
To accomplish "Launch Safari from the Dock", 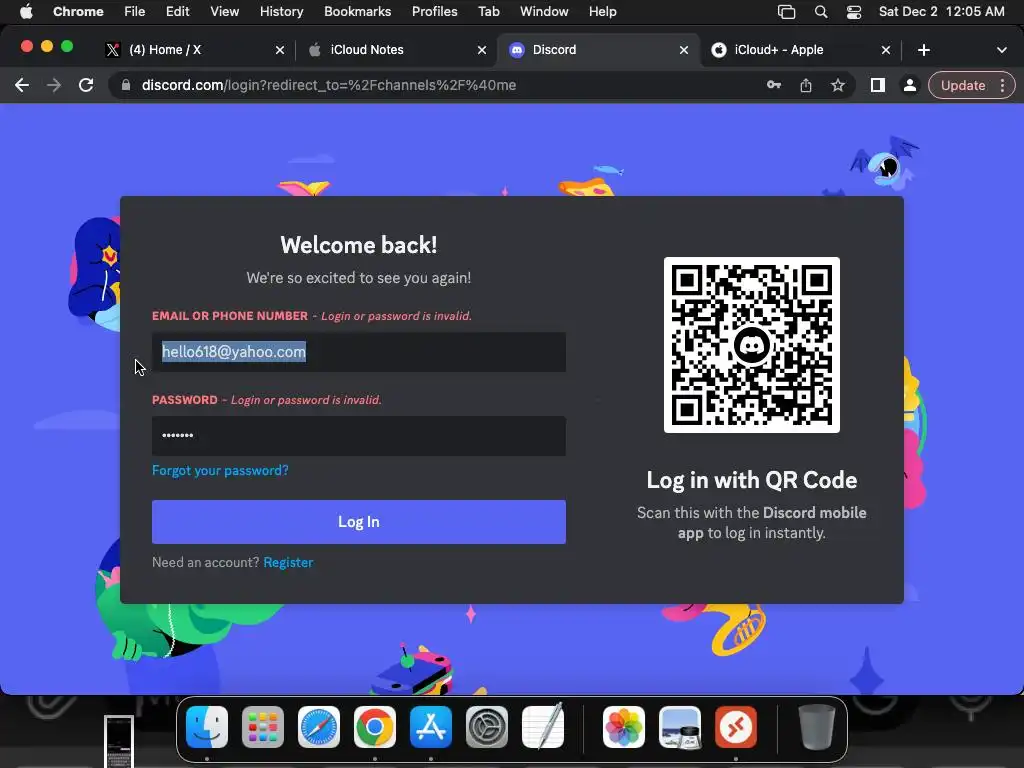I will click(x=319, y=727).
